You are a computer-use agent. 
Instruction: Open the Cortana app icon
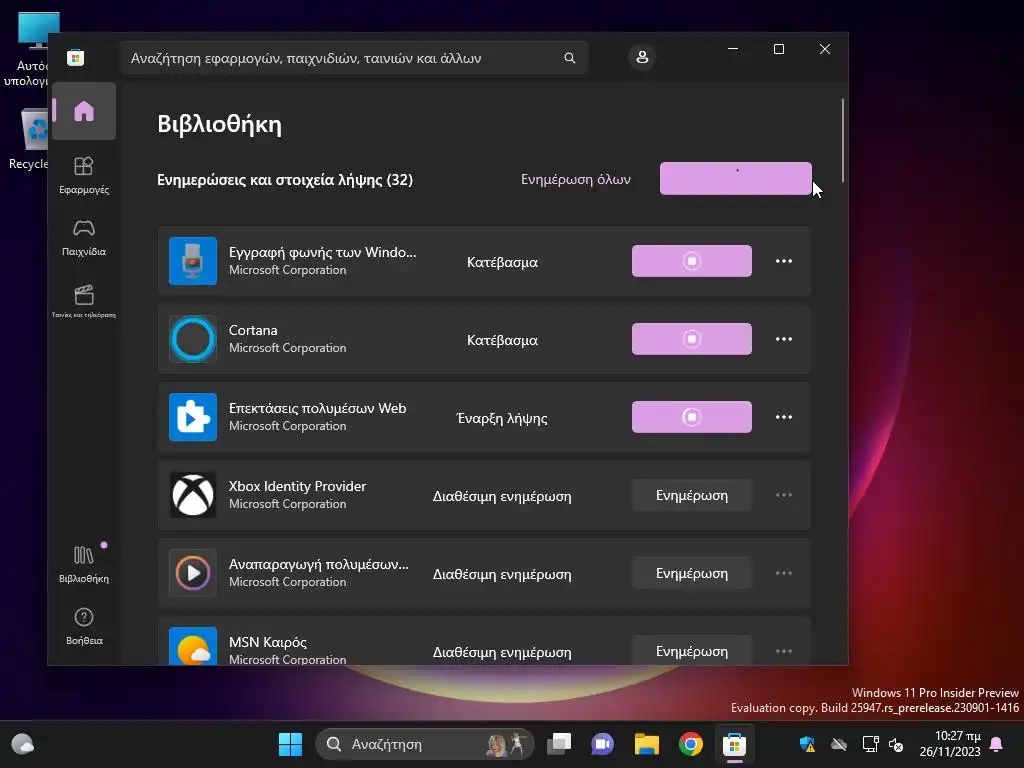pyautogui.click(x=193, y=339)
